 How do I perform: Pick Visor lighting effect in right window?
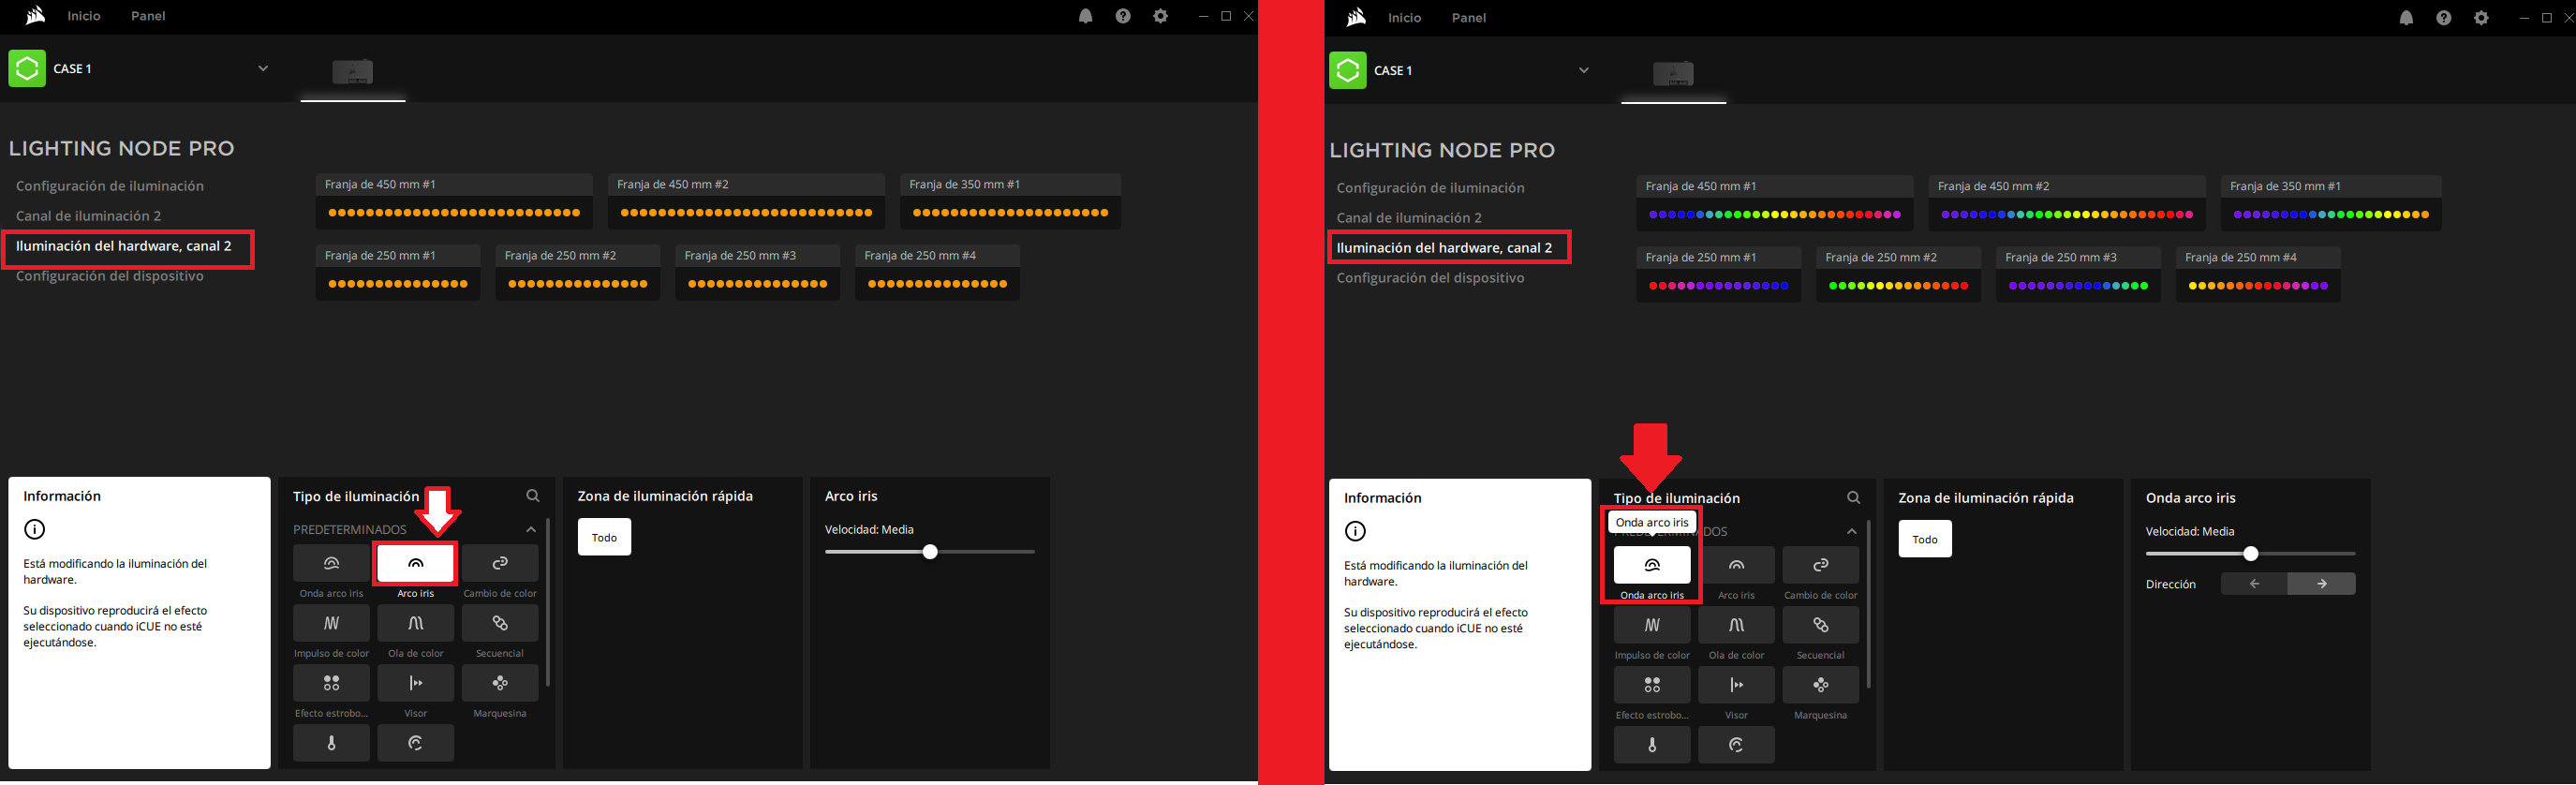coord(1736,686)
